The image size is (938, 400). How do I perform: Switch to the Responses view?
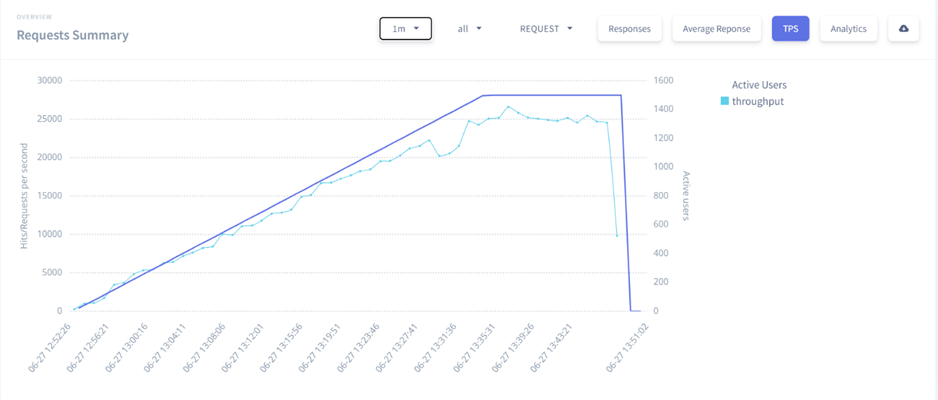pyautogui.click(x=629, y=29)
